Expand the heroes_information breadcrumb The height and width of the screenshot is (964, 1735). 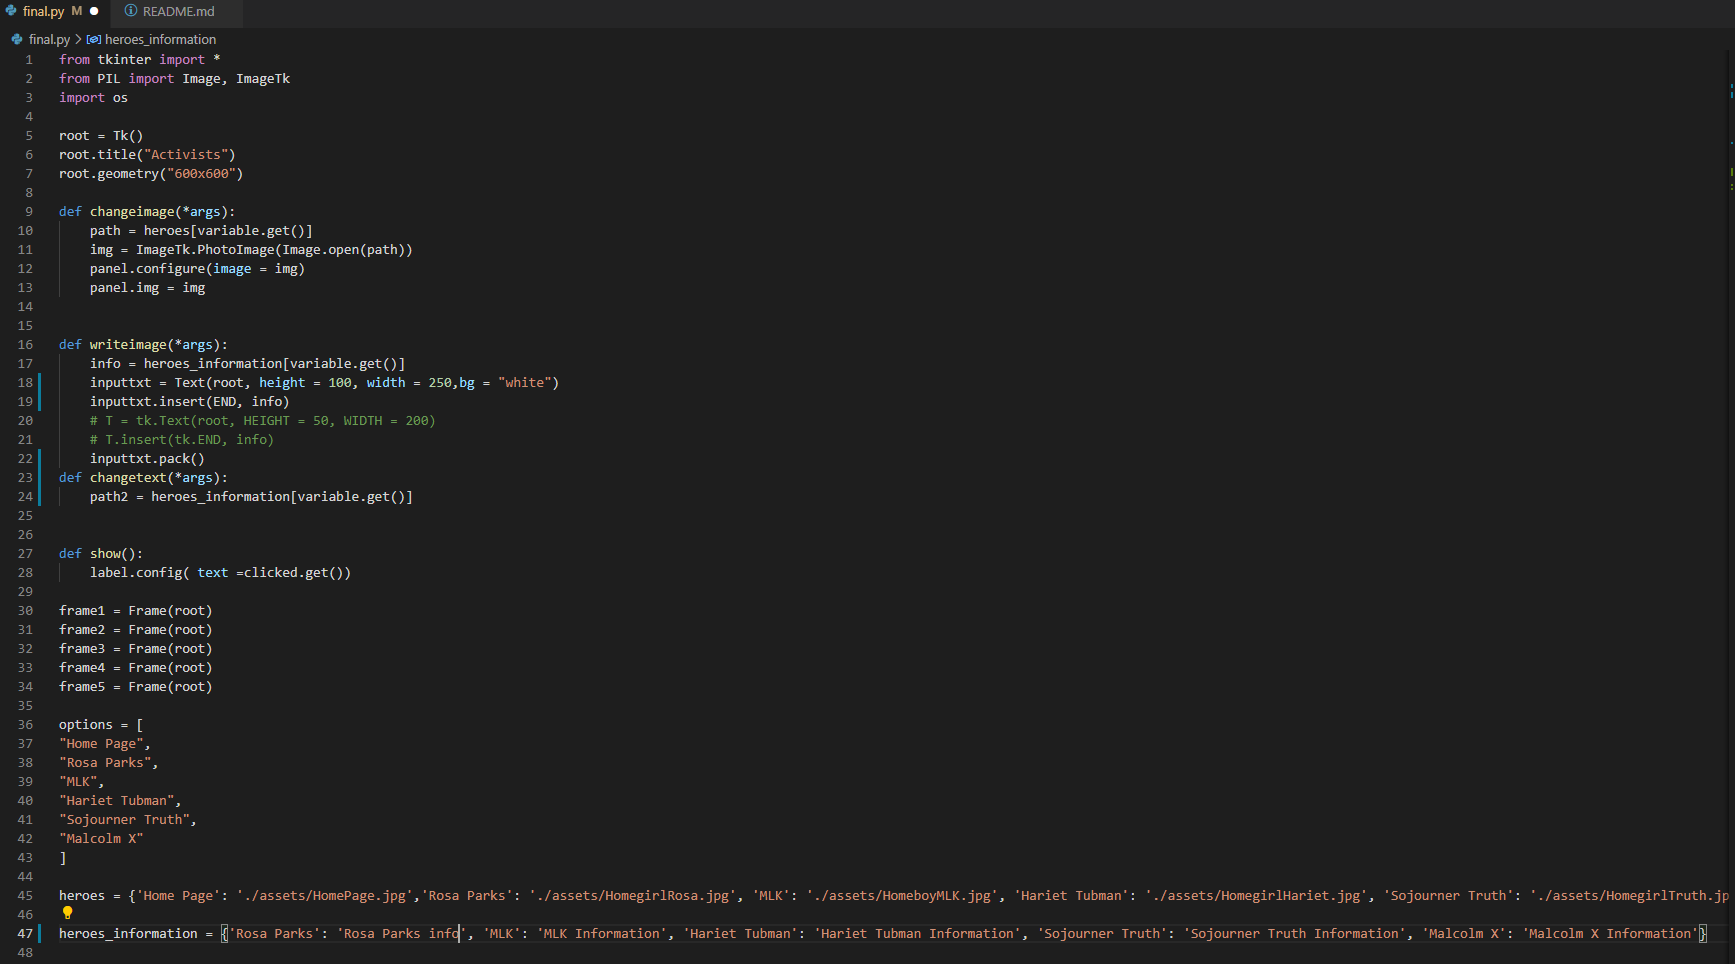(158, 39)
